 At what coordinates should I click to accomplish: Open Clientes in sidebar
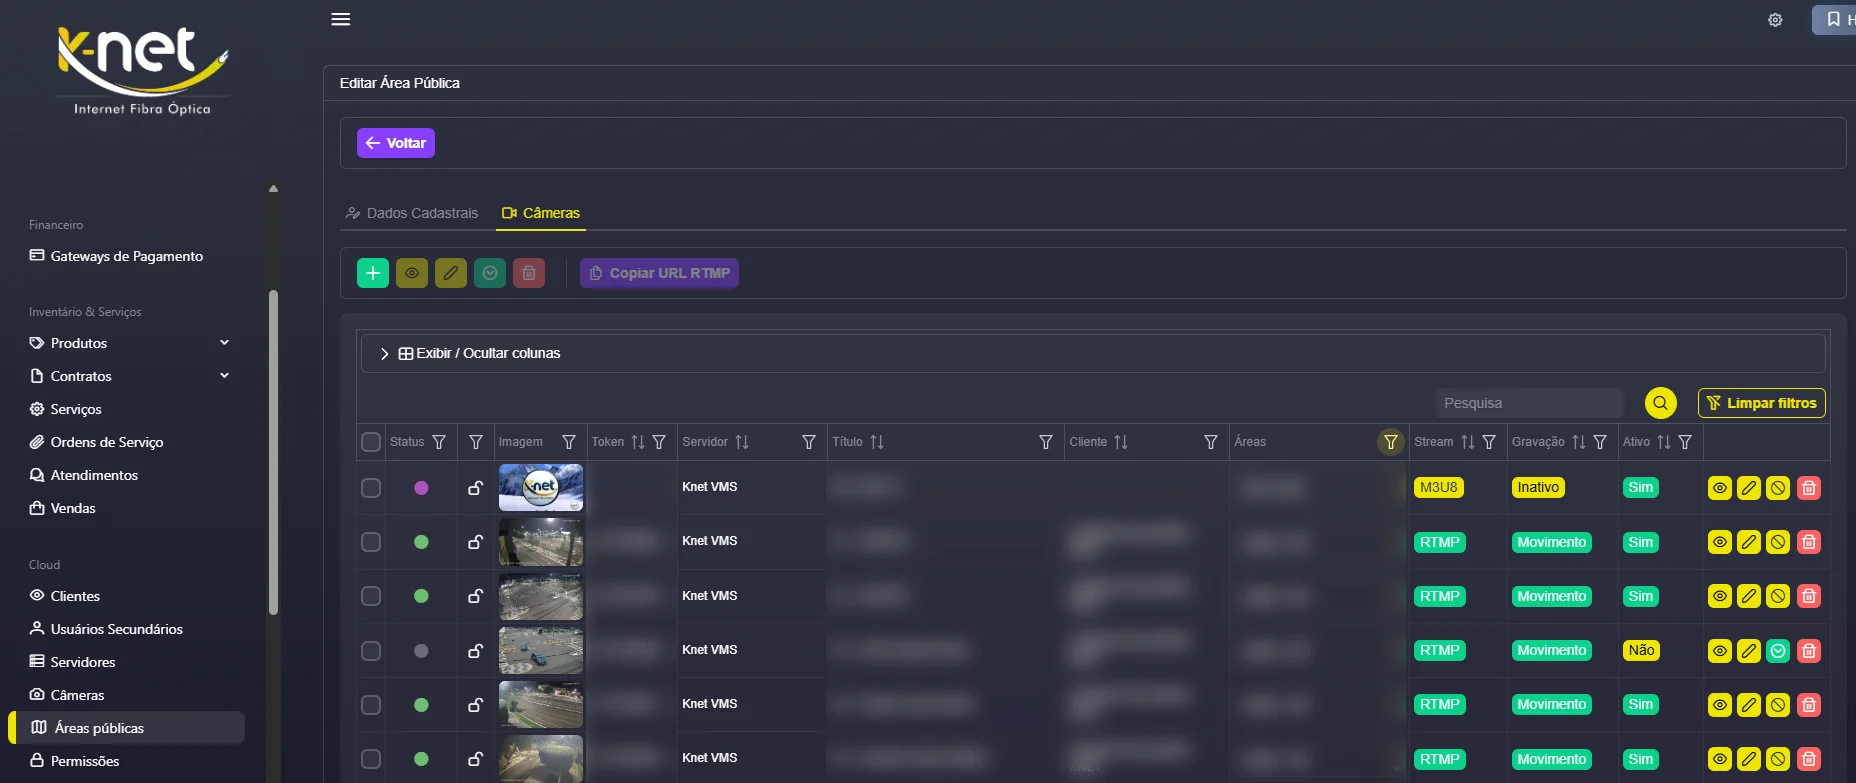(65, 596)
